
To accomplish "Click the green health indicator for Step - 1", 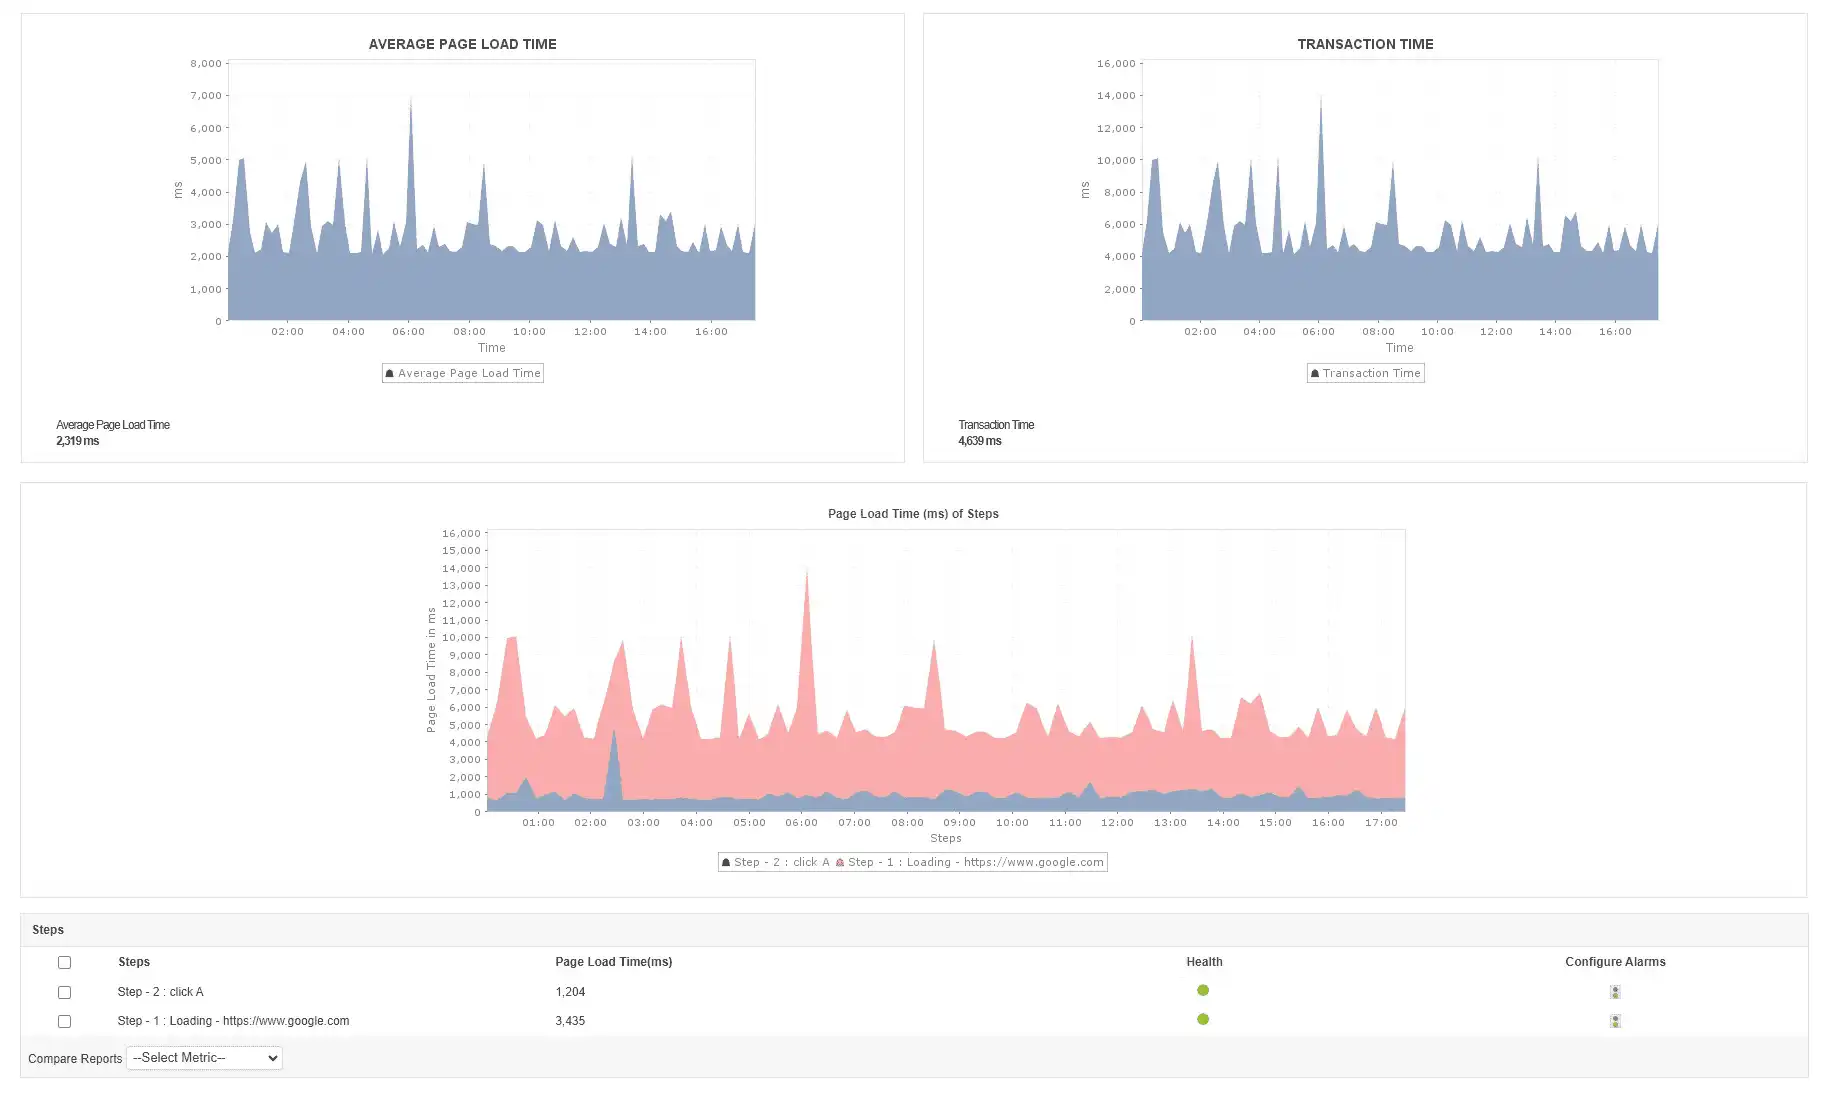I will coord(1203,1019).
